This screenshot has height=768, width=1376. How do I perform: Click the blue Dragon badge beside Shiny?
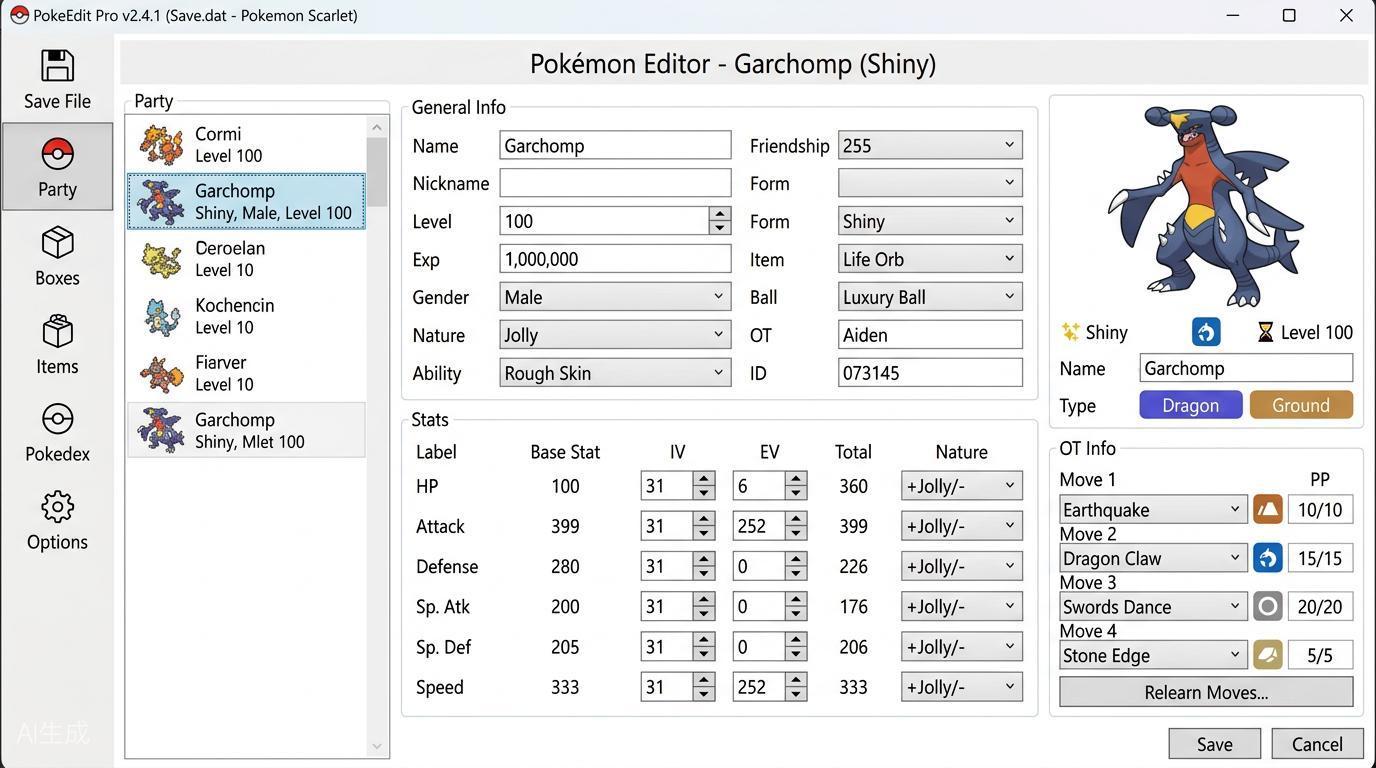click(1206, 332)
